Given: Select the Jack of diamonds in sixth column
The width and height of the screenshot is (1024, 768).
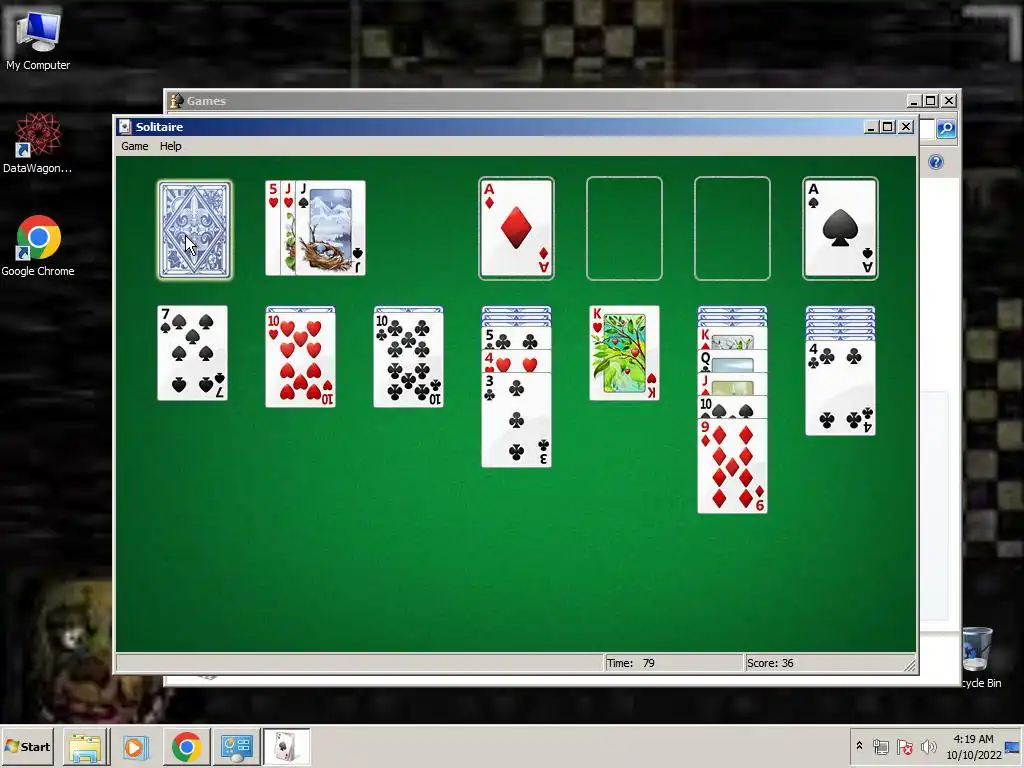Looking at the screenshot, I should click(x=732, y=384).
